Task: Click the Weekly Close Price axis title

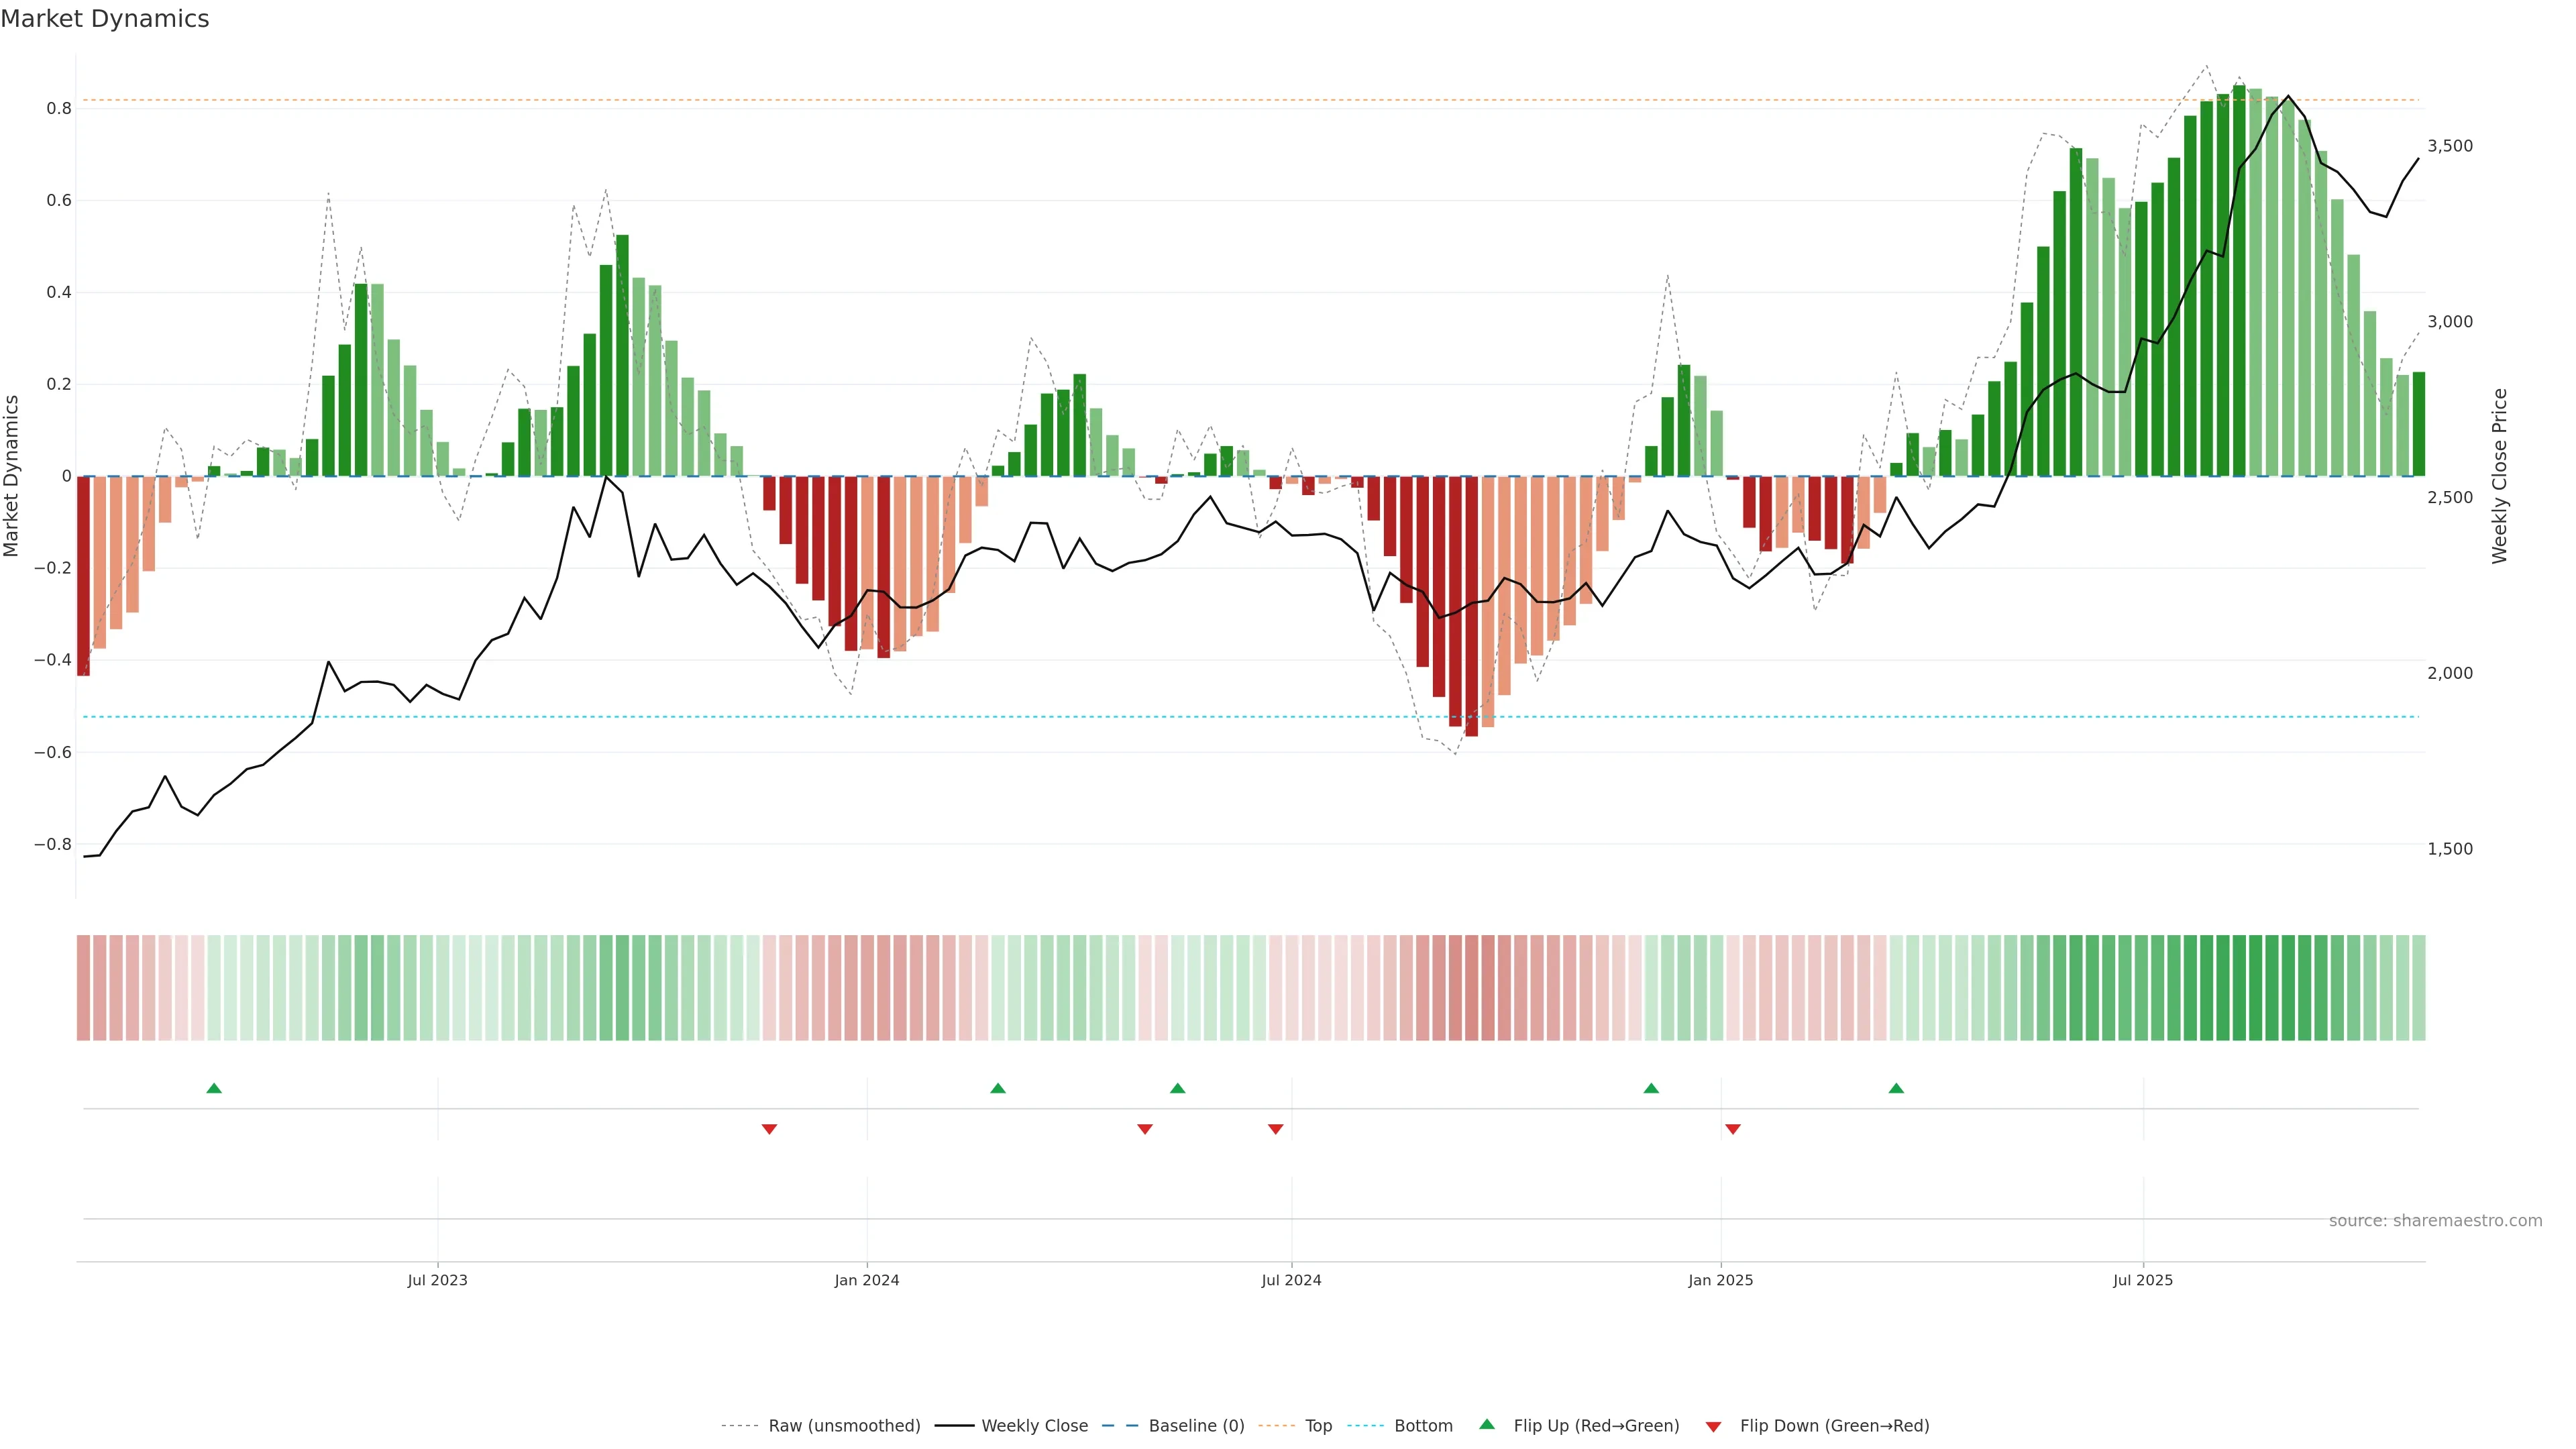Action: [x=2500, y=476]
